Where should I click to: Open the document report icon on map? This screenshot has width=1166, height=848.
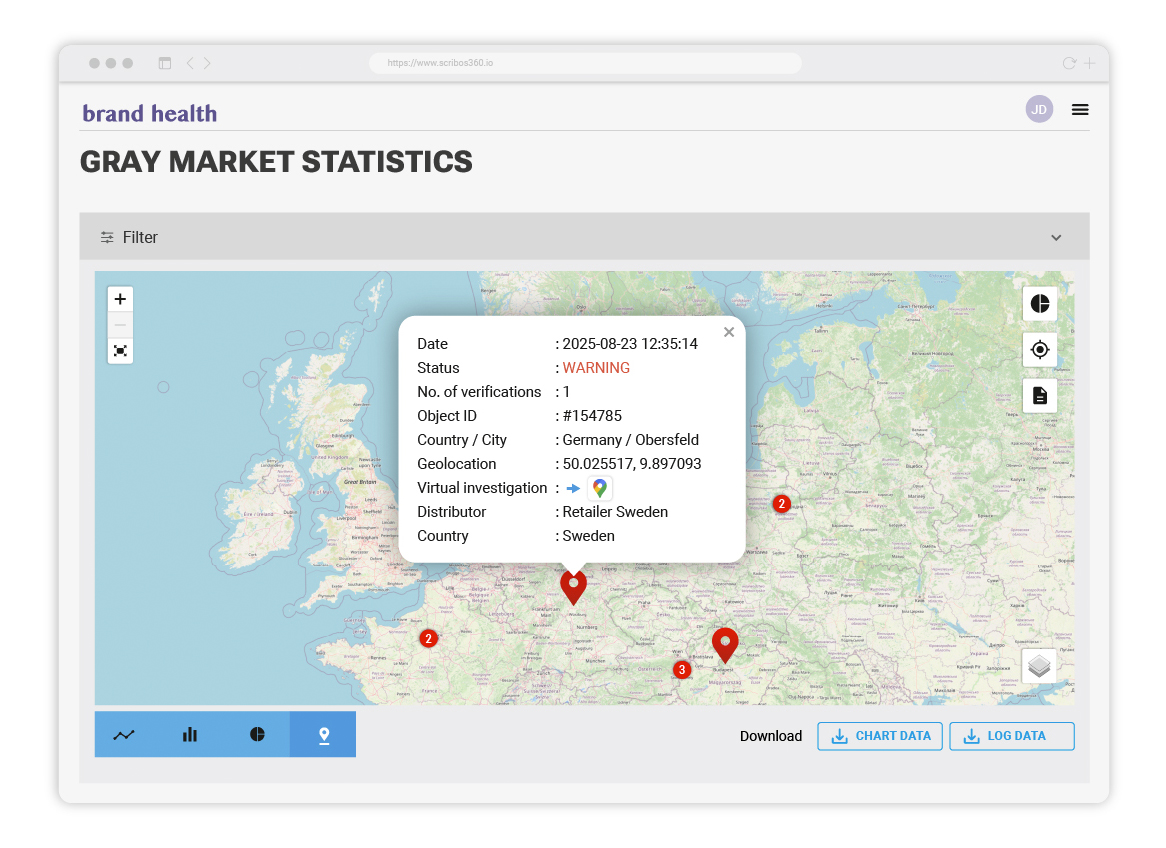(x=1039, y=395)
